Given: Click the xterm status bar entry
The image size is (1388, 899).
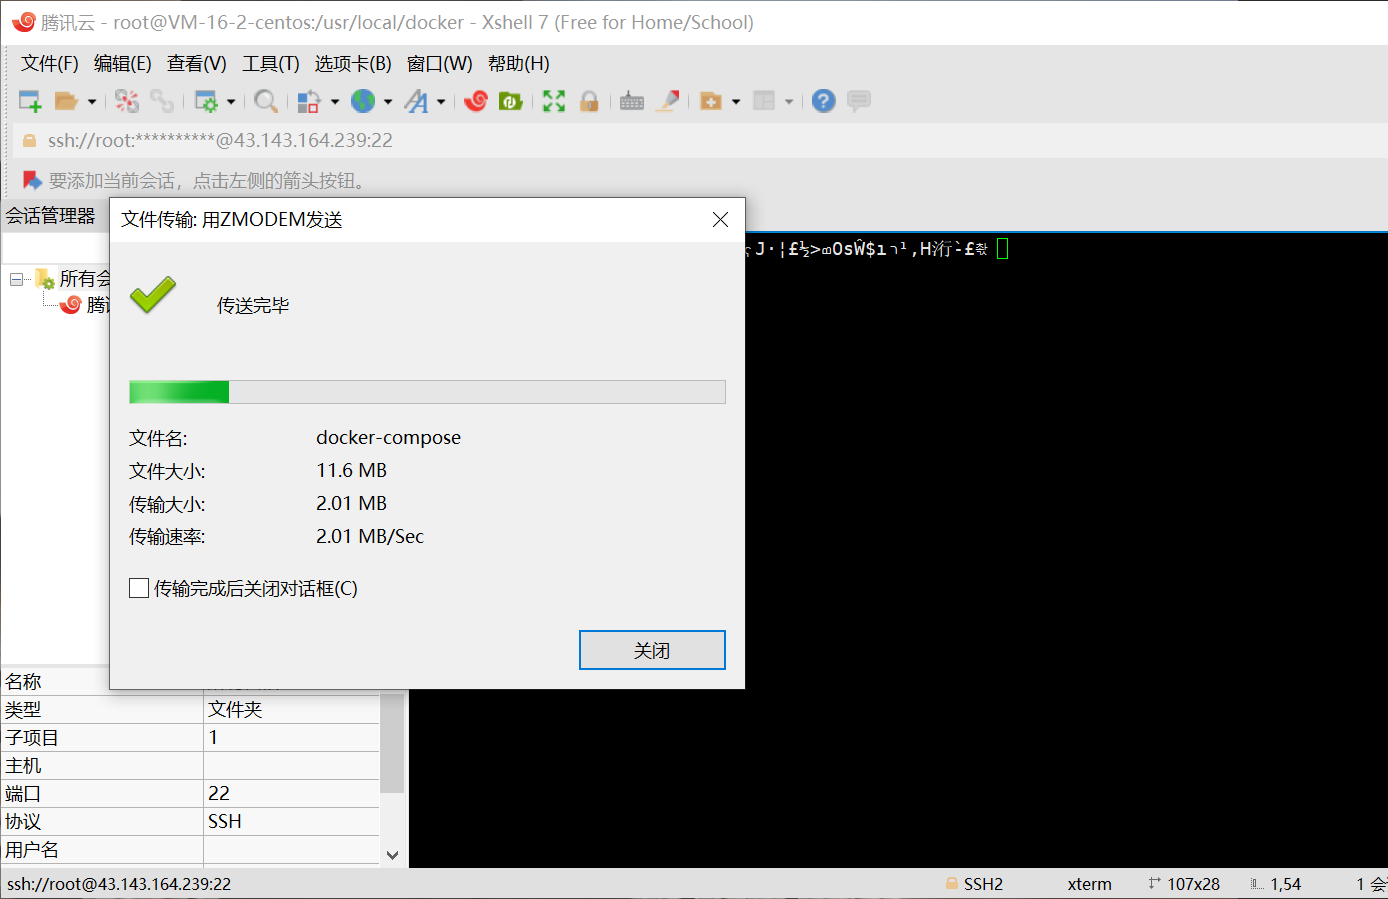Looking at the screenshot, I should (1089, 884).
